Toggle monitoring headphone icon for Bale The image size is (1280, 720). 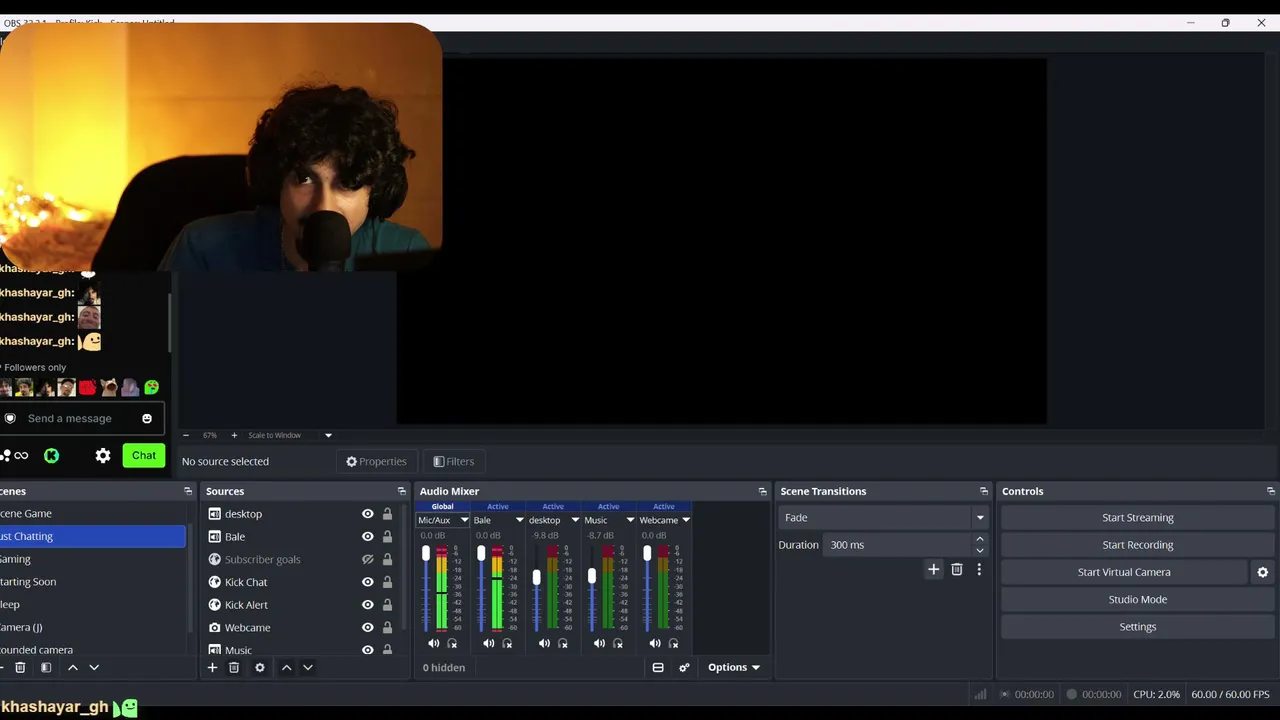pos(507,643)
